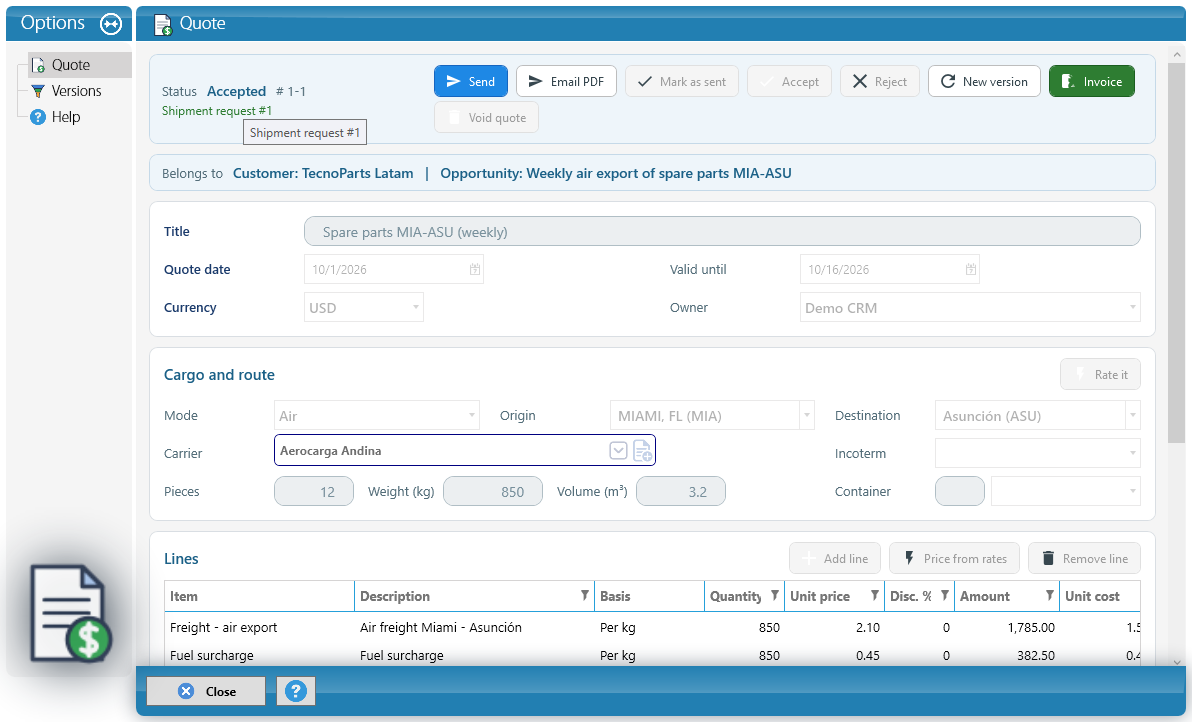Click the Void quote button
This screenshot has width=1192, height=722.
click(x=487, y=118)
